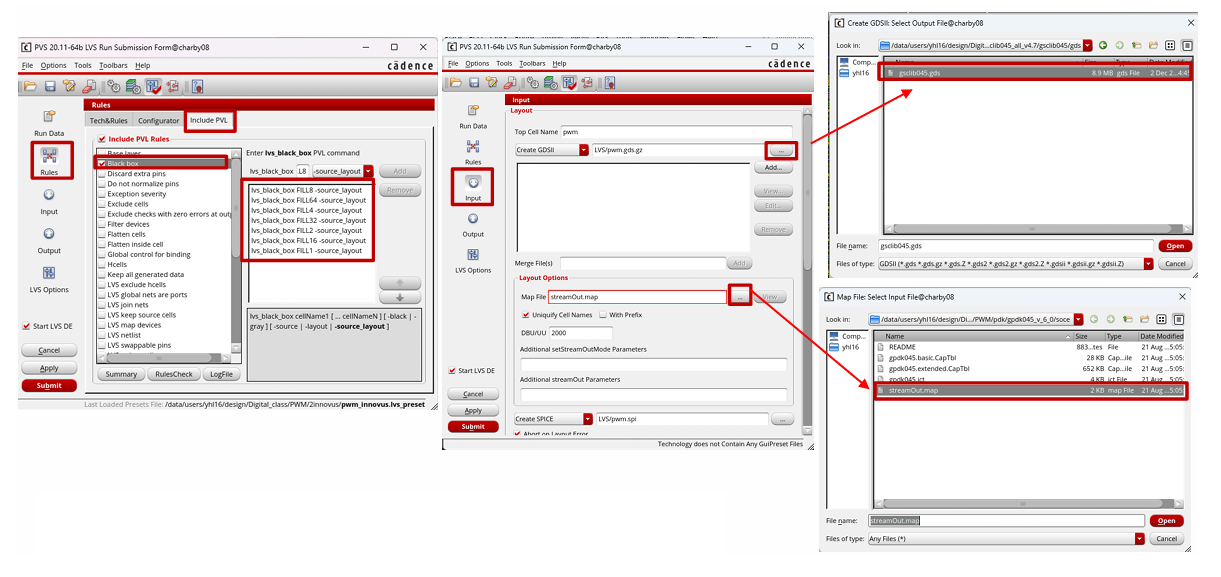The width and height of the screenshot is (1221, 577).
Task: Check Flatten cells rule
Action: [101, 234]
